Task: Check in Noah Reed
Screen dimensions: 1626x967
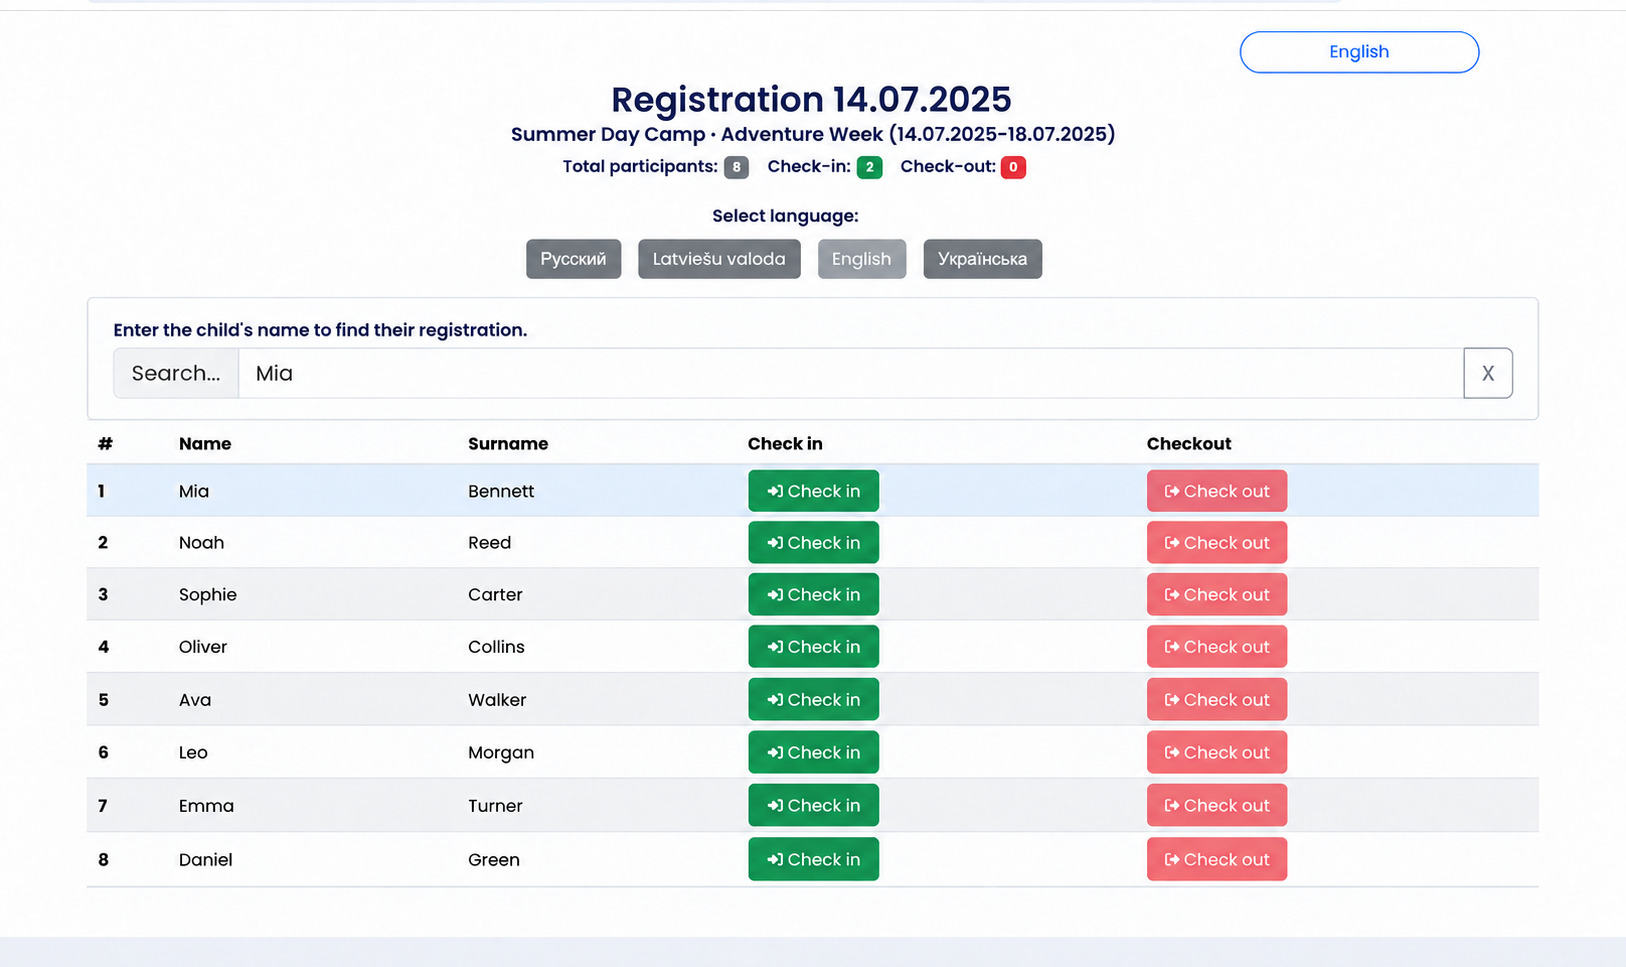Action: (x=813, y=543)
